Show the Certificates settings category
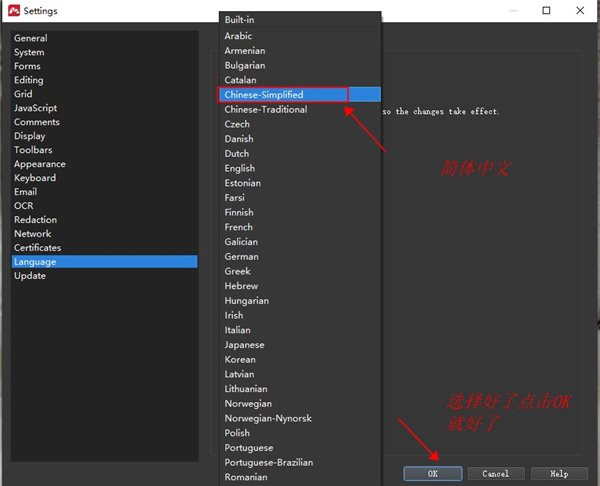Viewport: 600px width, 486px height. pyautogui.click(x=38, y=248)
